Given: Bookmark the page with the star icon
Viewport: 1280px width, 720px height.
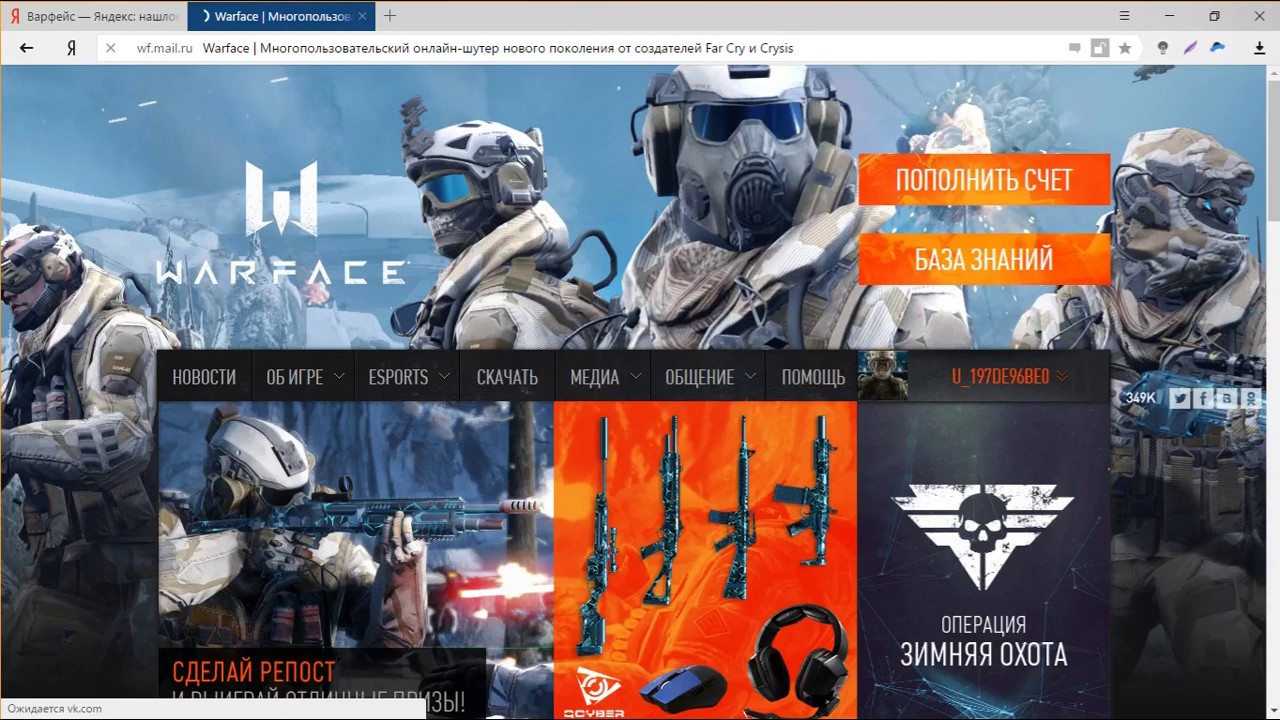Looking at the screenshot, I should click(x=1125, y=48).
